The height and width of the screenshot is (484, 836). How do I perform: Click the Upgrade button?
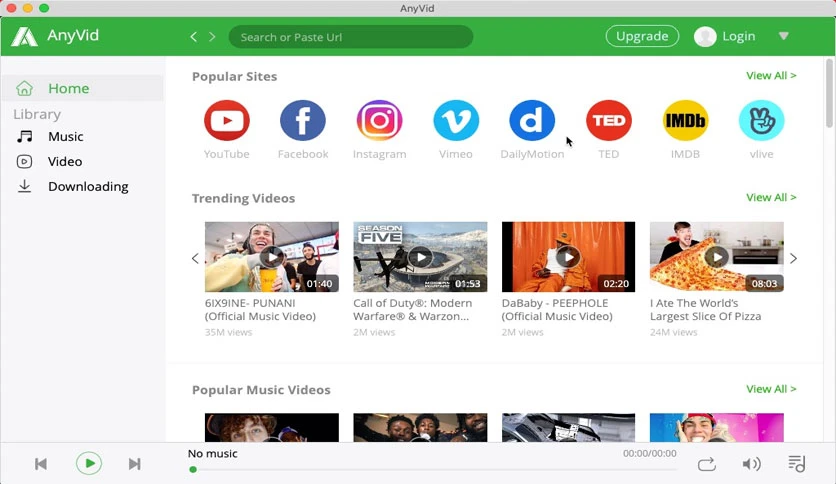coord(642,36)
